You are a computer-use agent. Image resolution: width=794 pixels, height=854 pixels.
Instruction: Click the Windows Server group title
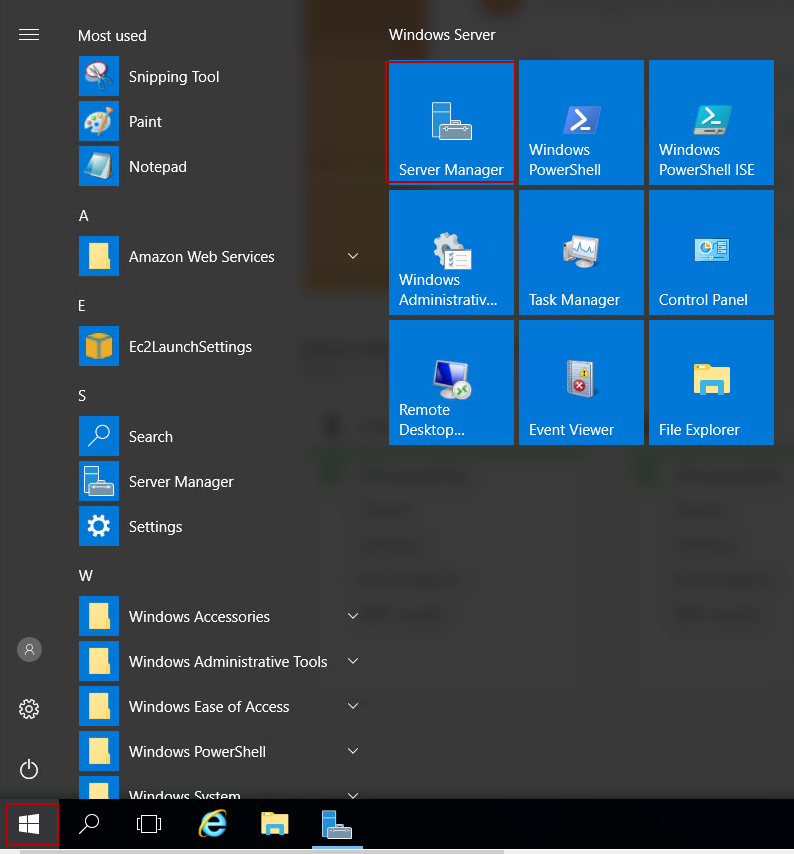tap(442, 35)
